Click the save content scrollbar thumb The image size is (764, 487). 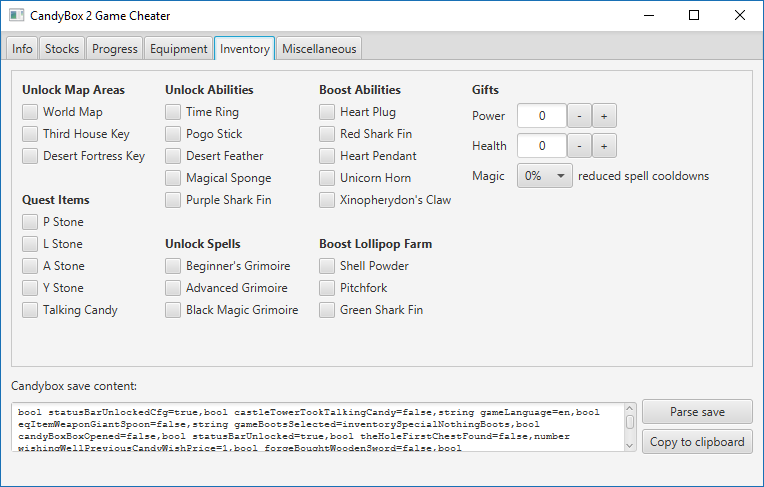[x=630, y=422]
